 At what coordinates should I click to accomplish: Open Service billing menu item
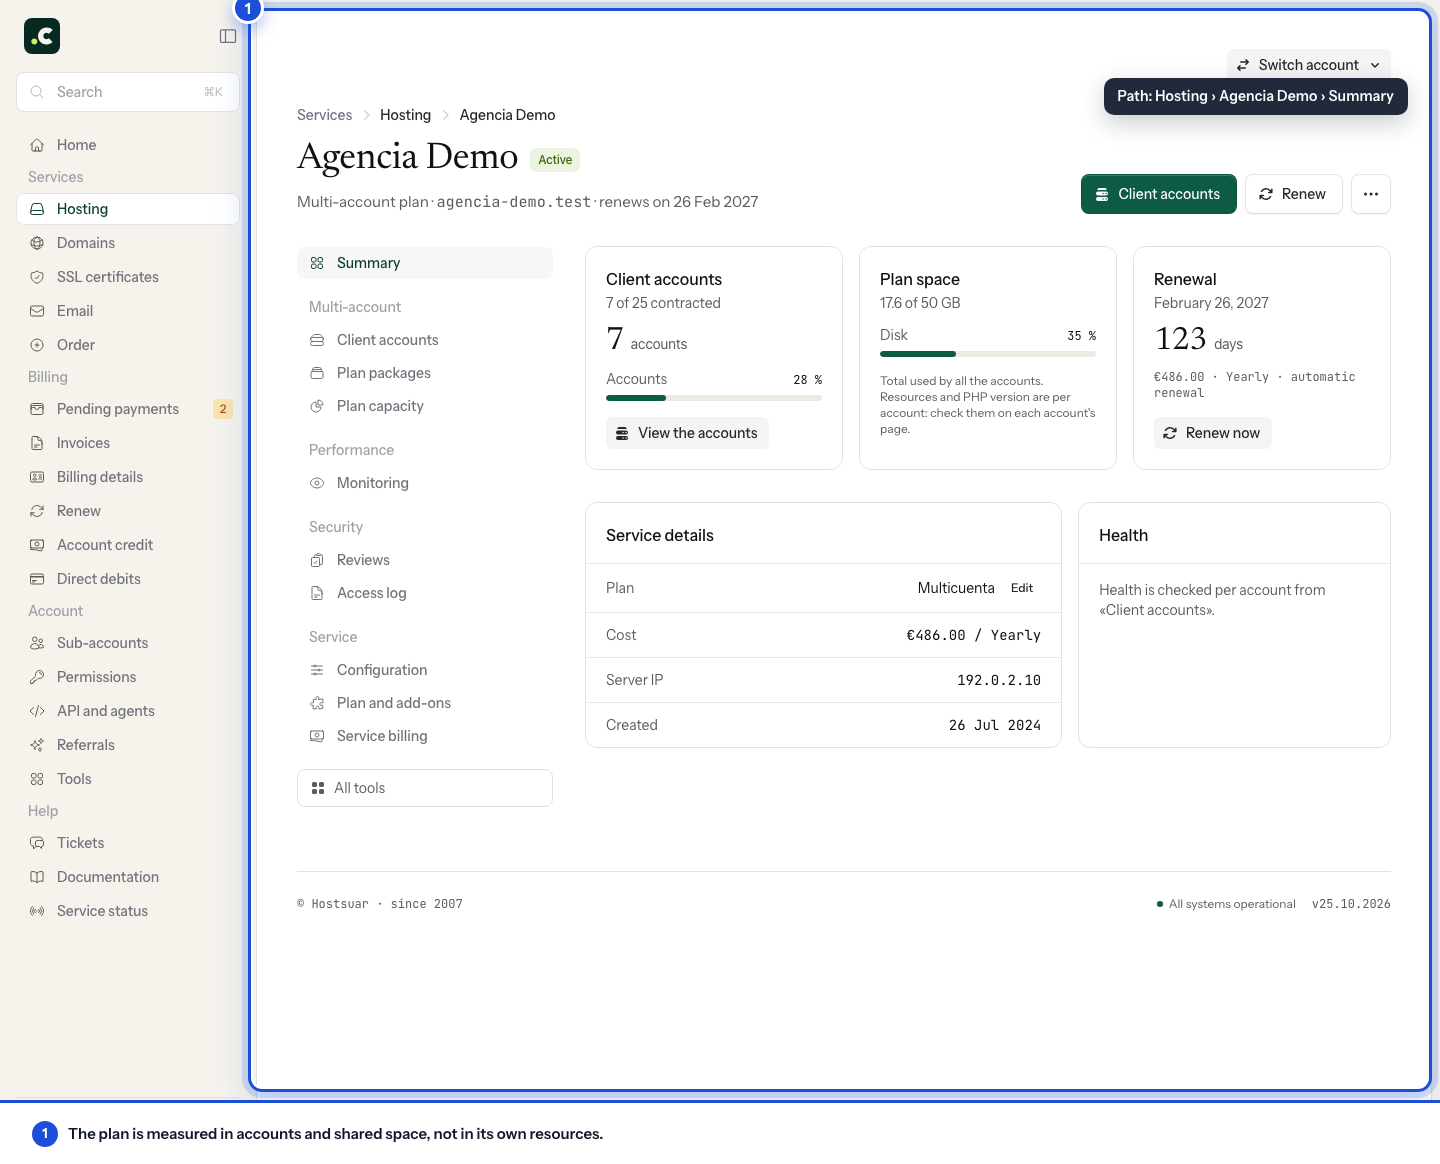pos(425,736)
